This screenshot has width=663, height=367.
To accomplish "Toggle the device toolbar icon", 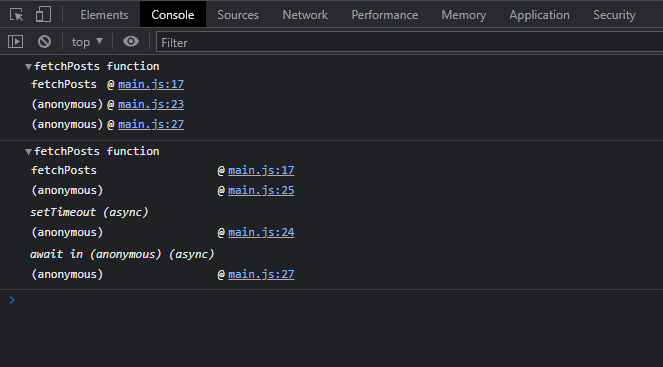I will 43,14.
